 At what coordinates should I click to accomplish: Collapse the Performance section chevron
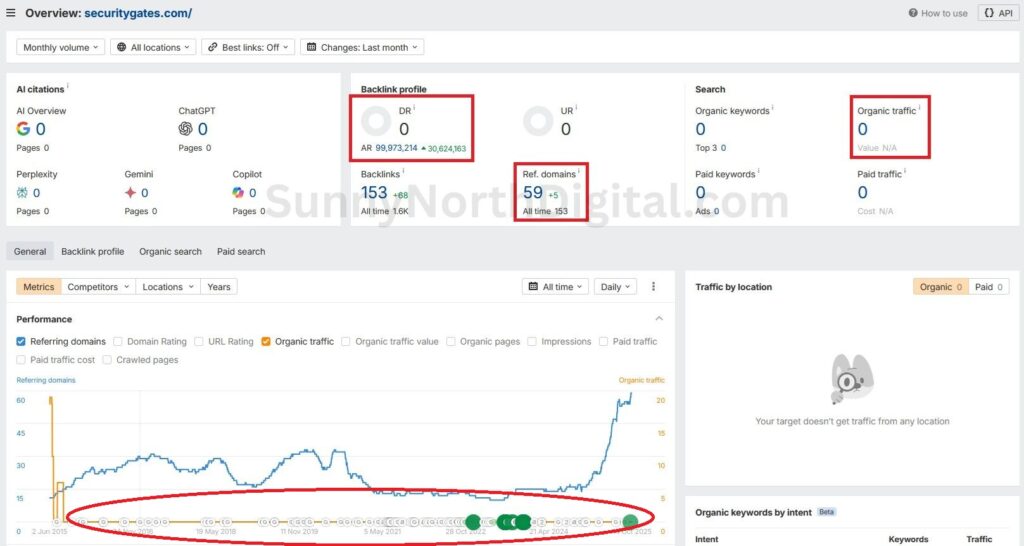click(x=659, y=319)
